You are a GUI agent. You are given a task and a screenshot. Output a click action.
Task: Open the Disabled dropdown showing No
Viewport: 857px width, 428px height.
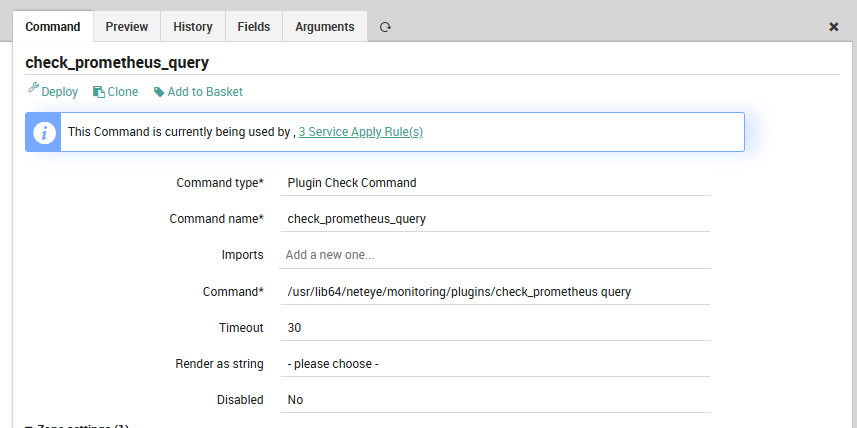click(495, 400)
